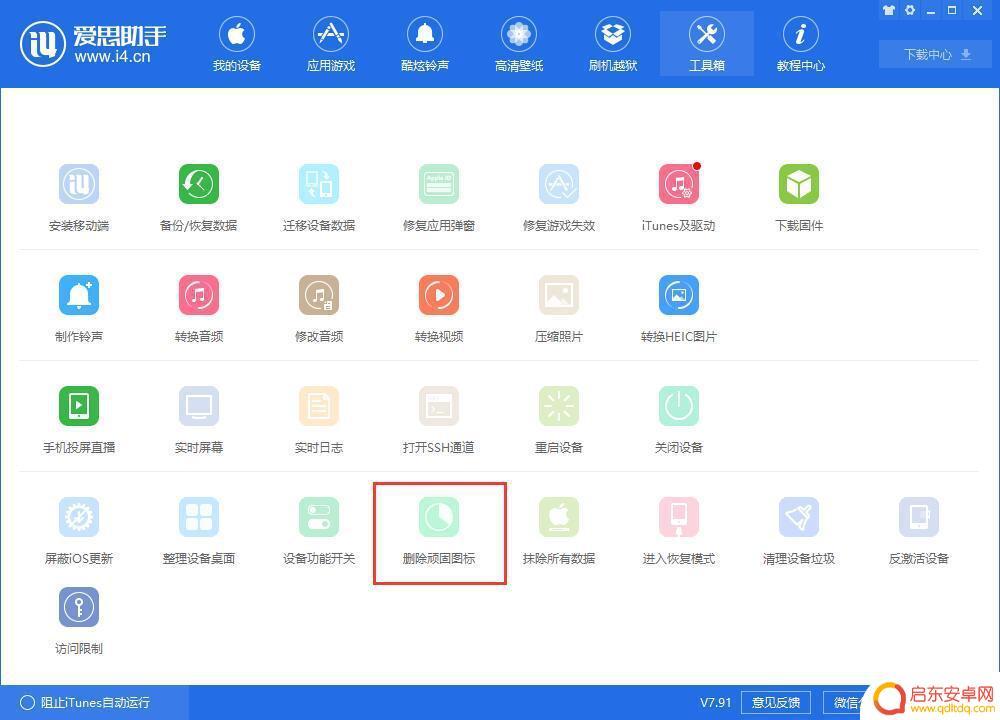Open the 反激活设备 tool
The width and height of the screenshot is (1000, 720).
[918, 531]
